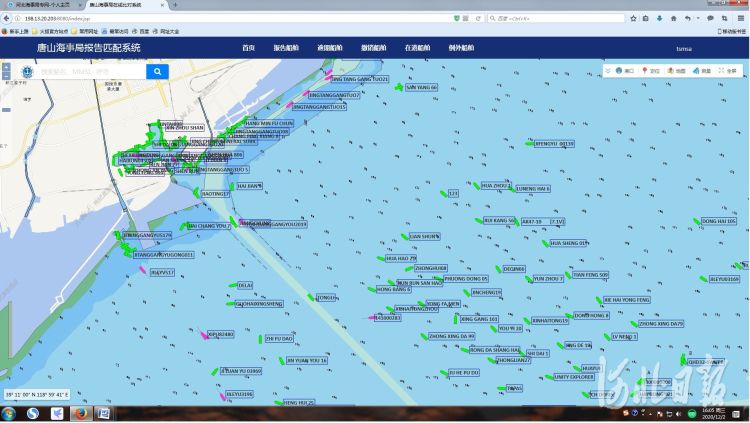Open the 离港船舶 menu
The width and height of the screenshot is (750, 423).
[373, 47]
